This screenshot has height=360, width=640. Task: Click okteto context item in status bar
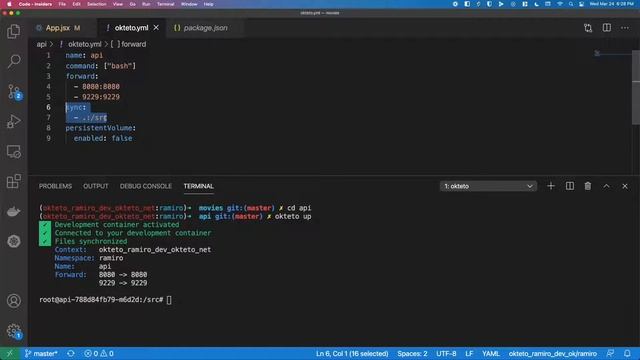pyautogui.click(x=552, y=353)
